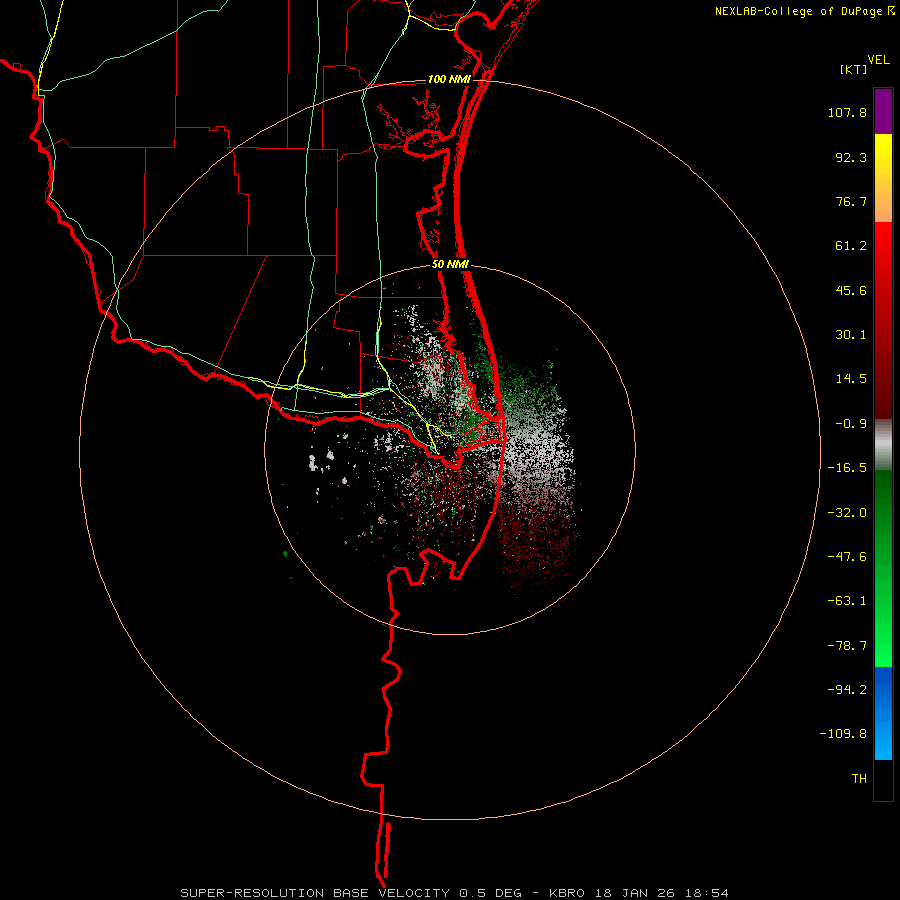Click the -0.9 legend value
This screenshot has height=900, width=900.
click(851, 424)
